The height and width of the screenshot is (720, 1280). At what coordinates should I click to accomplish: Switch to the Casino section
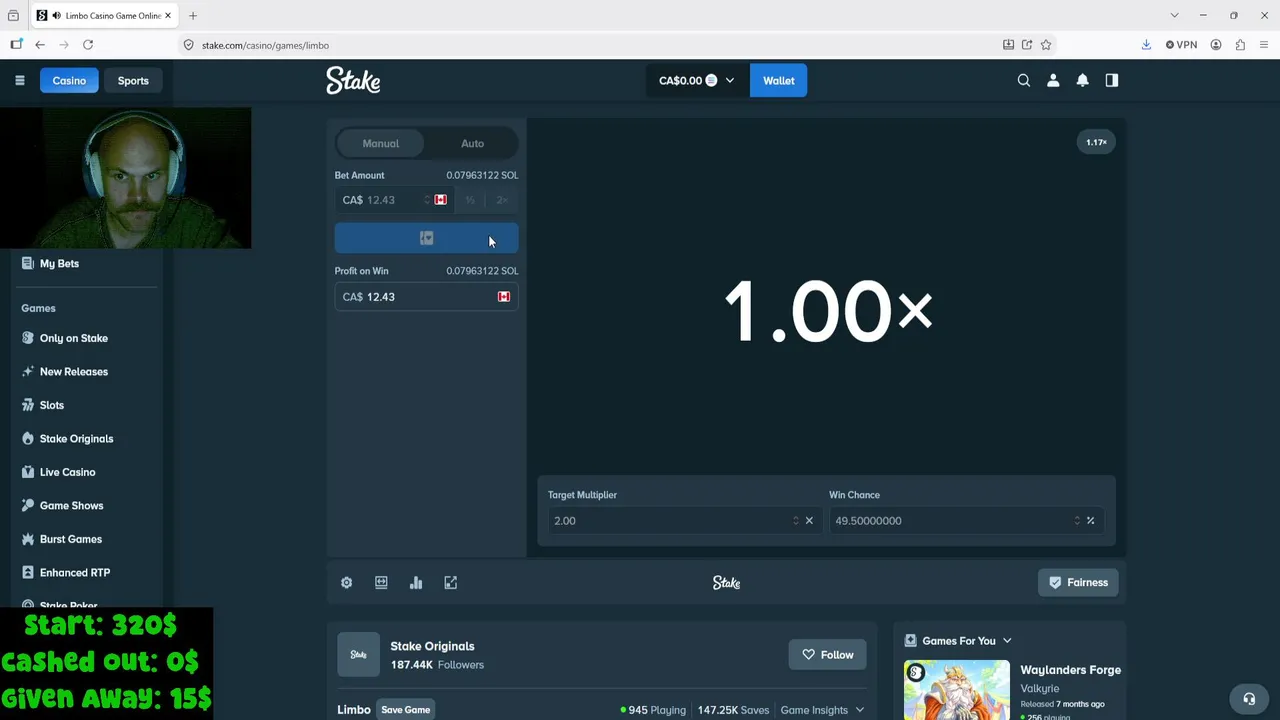[69, 81]
